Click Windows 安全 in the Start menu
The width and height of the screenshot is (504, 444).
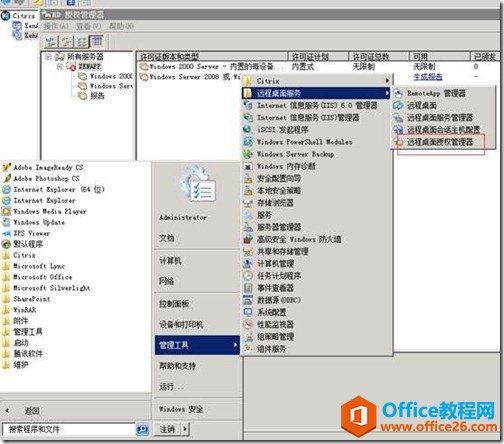tap(181, 409)
